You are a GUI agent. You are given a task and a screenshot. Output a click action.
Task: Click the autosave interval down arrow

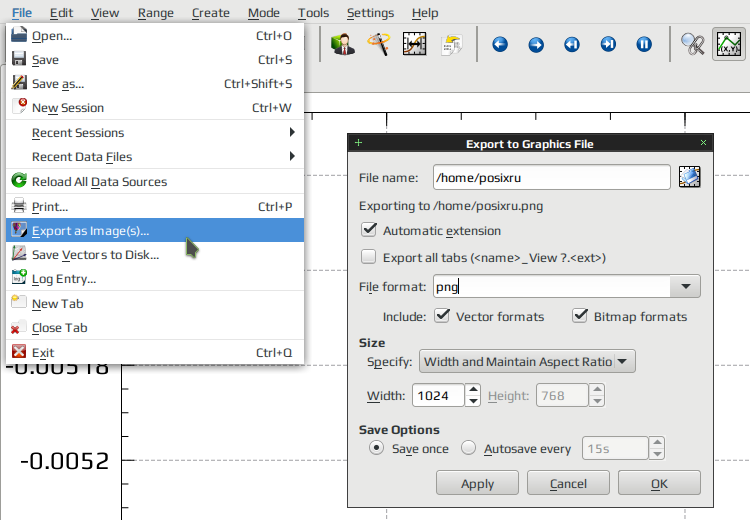(657, 454)
